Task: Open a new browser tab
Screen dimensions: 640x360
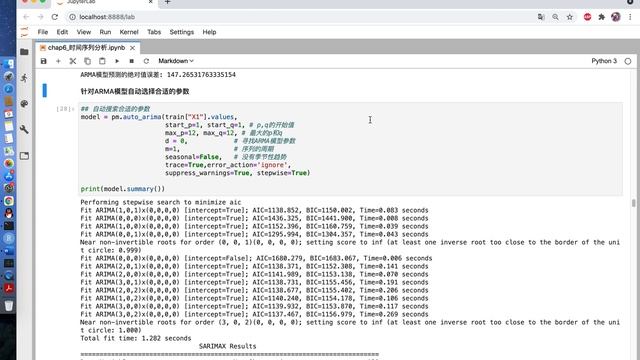Action: click(167, 2)
